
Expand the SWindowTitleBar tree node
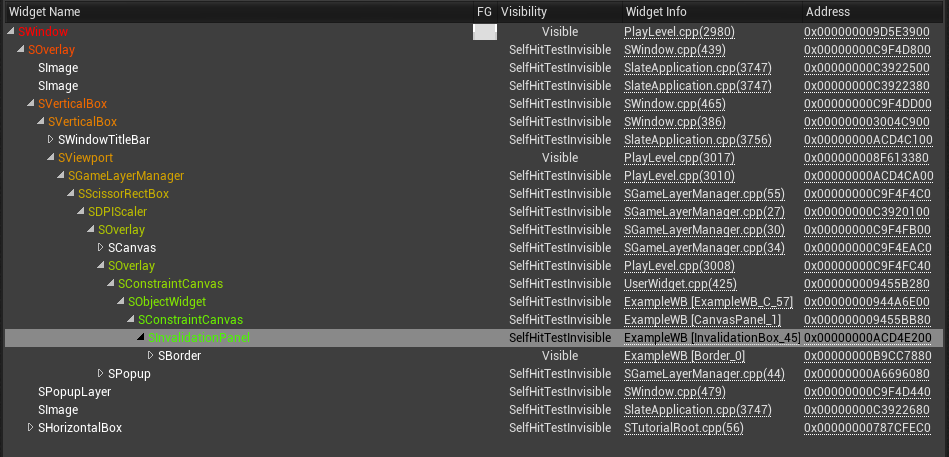click(51, 140)
